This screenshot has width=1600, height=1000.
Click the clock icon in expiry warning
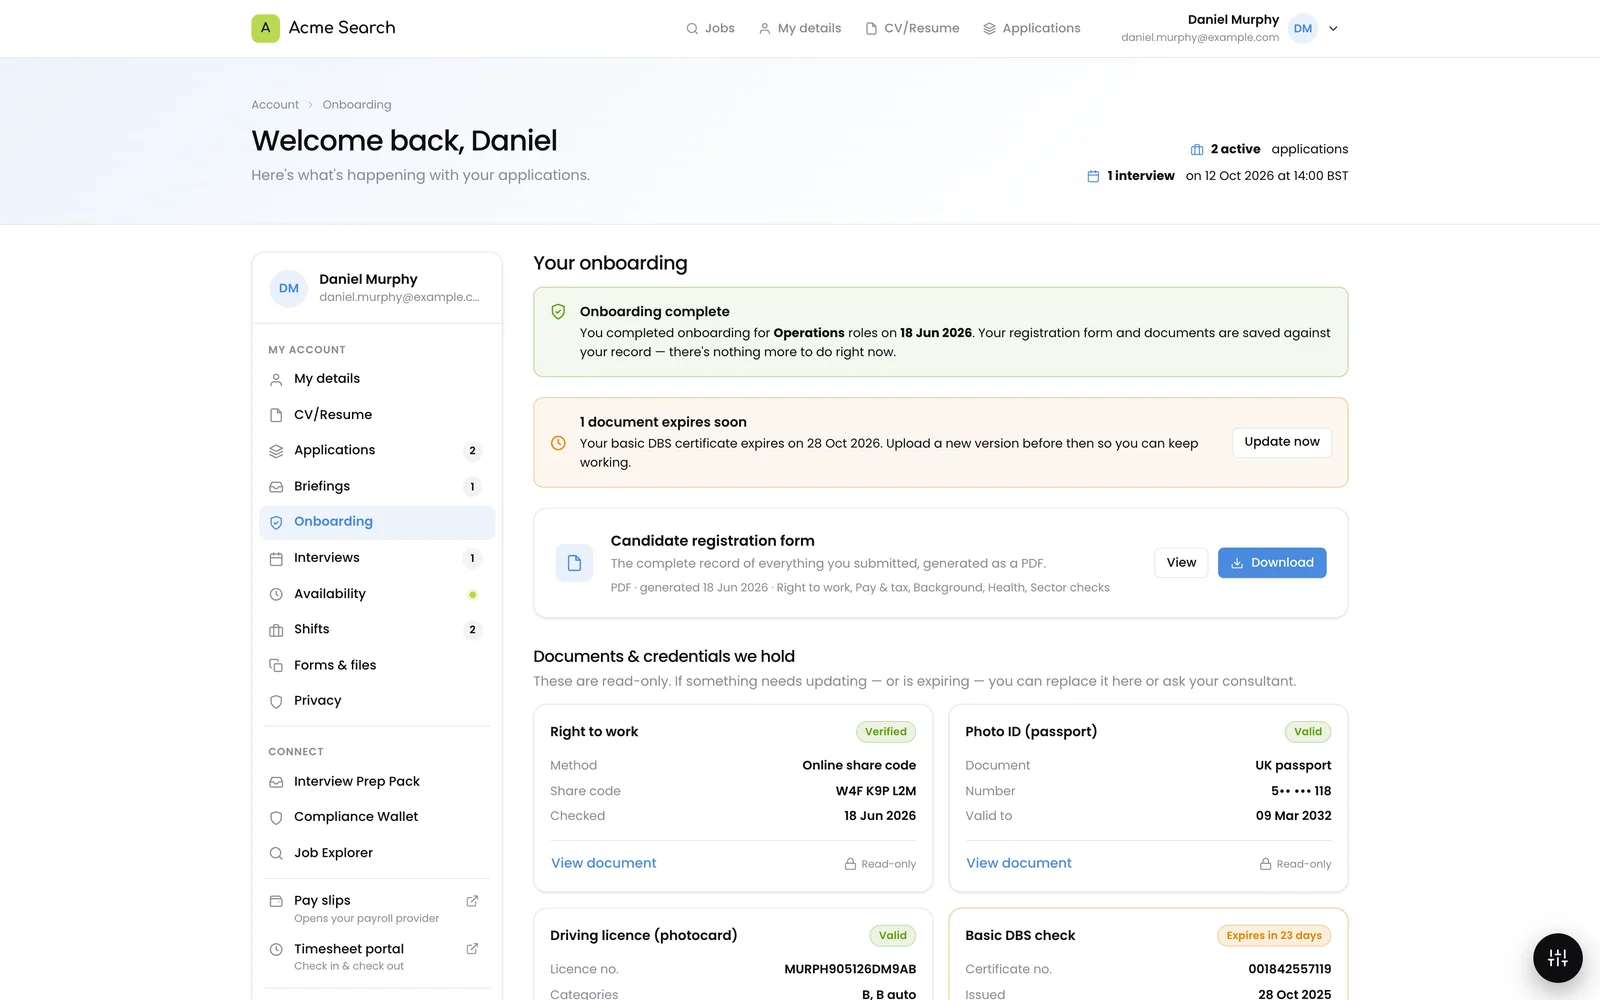click(559, 443)
